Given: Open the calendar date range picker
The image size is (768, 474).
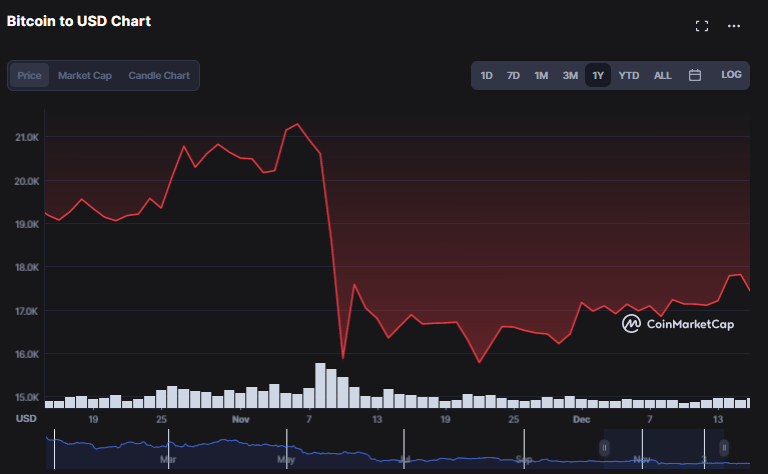Looking at the screenshot, I should (695, 75).
